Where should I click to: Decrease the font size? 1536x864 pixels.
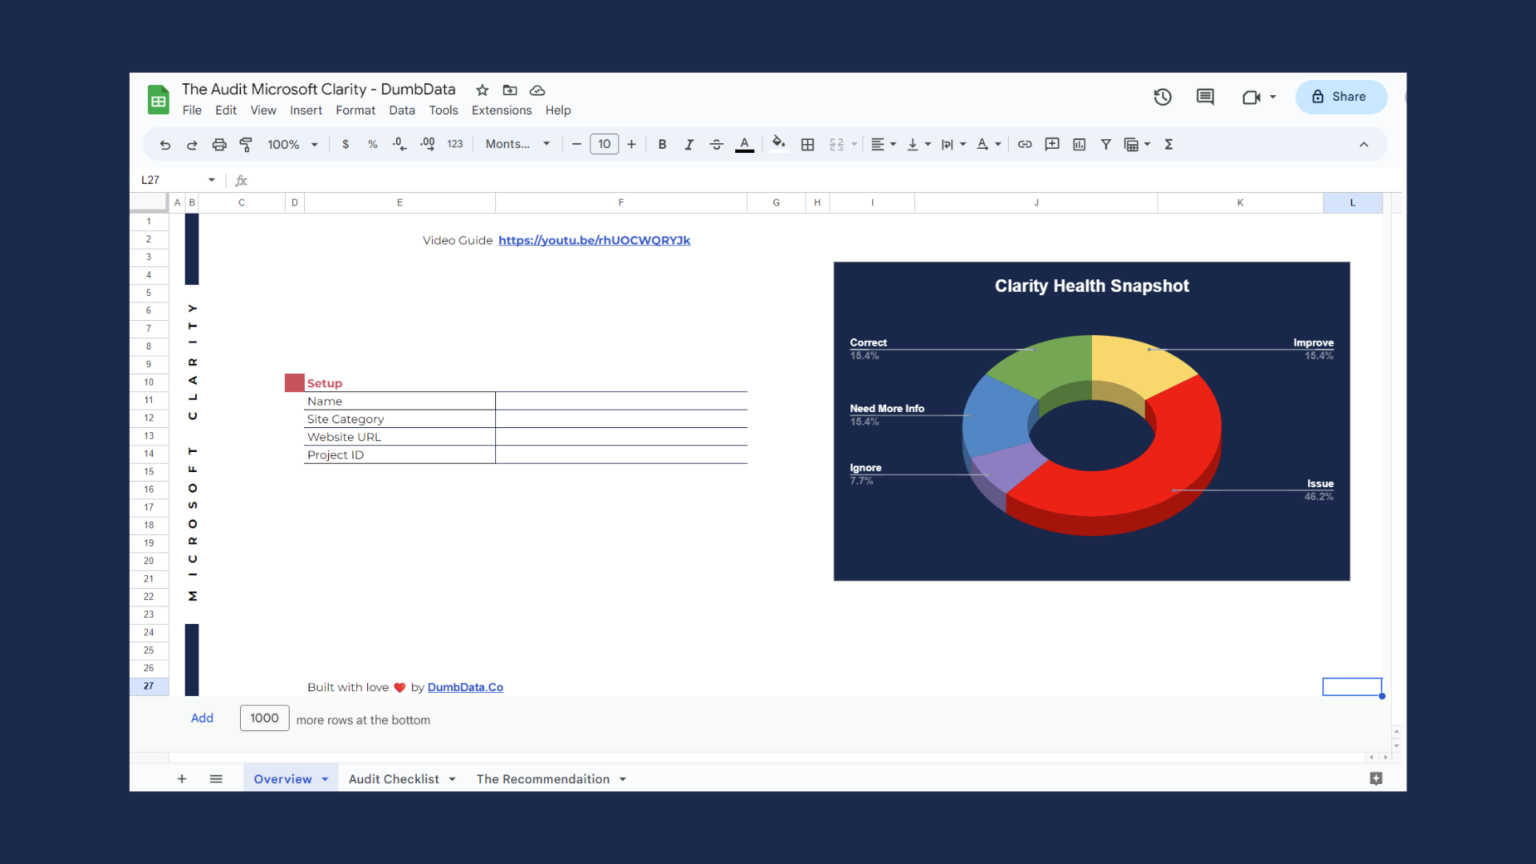(576, 145)
